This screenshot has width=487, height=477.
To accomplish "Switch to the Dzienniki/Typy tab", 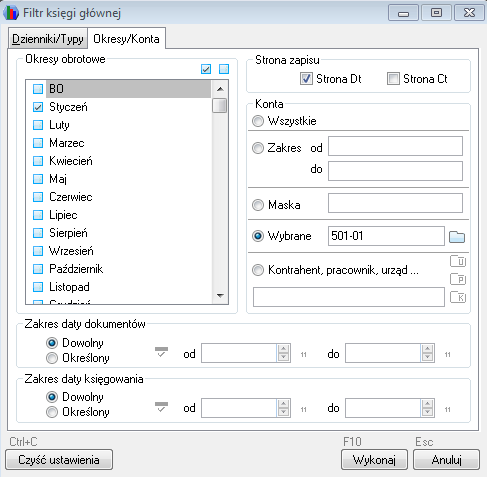I will coord(48,39).
